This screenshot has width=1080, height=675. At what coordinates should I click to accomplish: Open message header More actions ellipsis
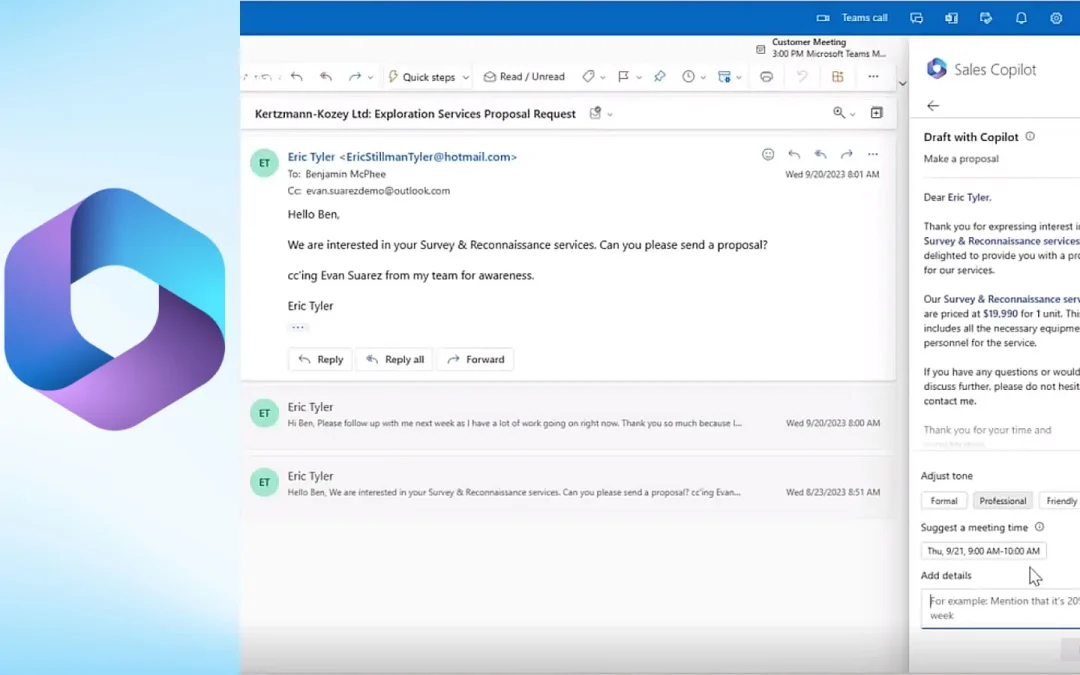pos(873,154)
